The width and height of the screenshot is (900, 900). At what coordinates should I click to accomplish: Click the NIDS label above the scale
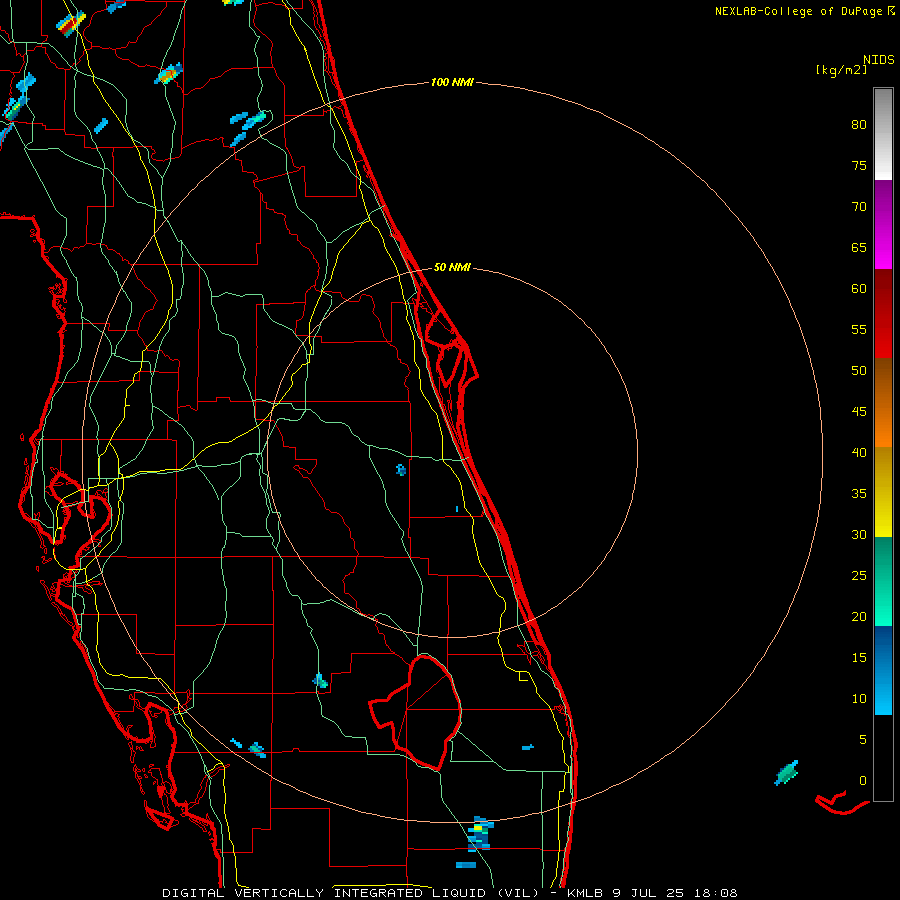[878, 60]
